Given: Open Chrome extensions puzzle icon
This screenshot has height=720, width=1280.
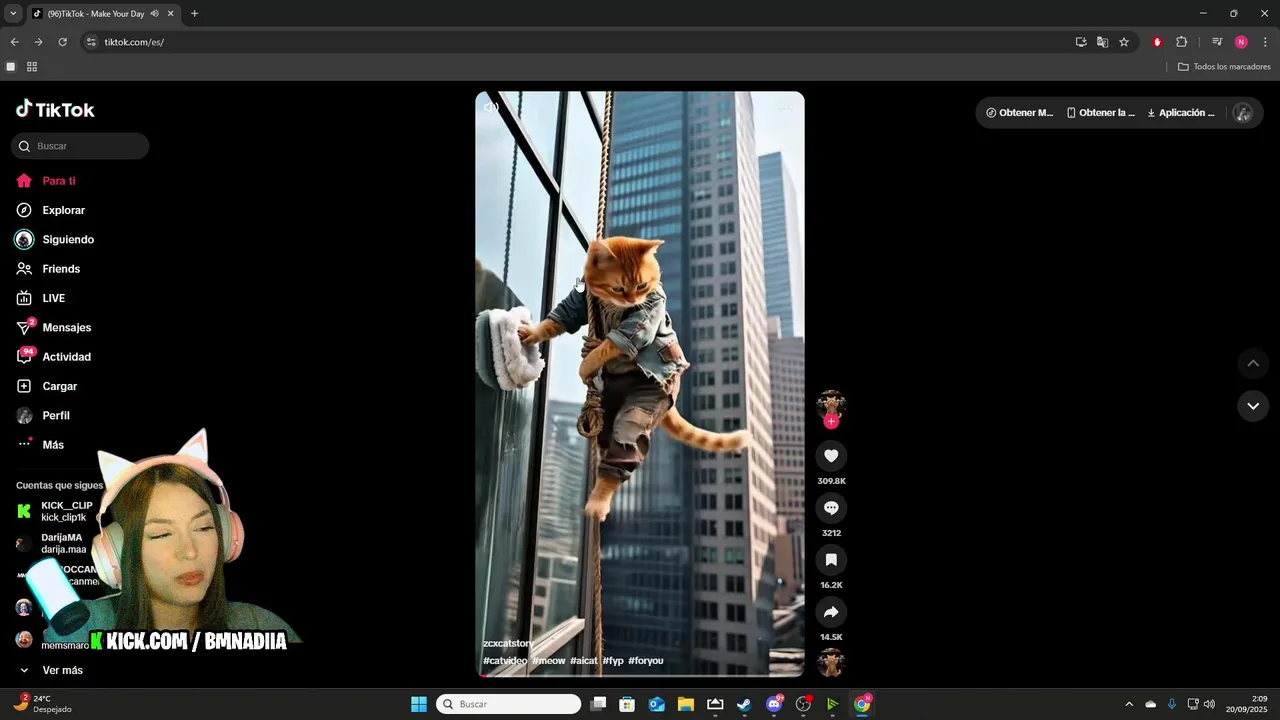Looking at the screenshot, I should (x=1182, y=42).
